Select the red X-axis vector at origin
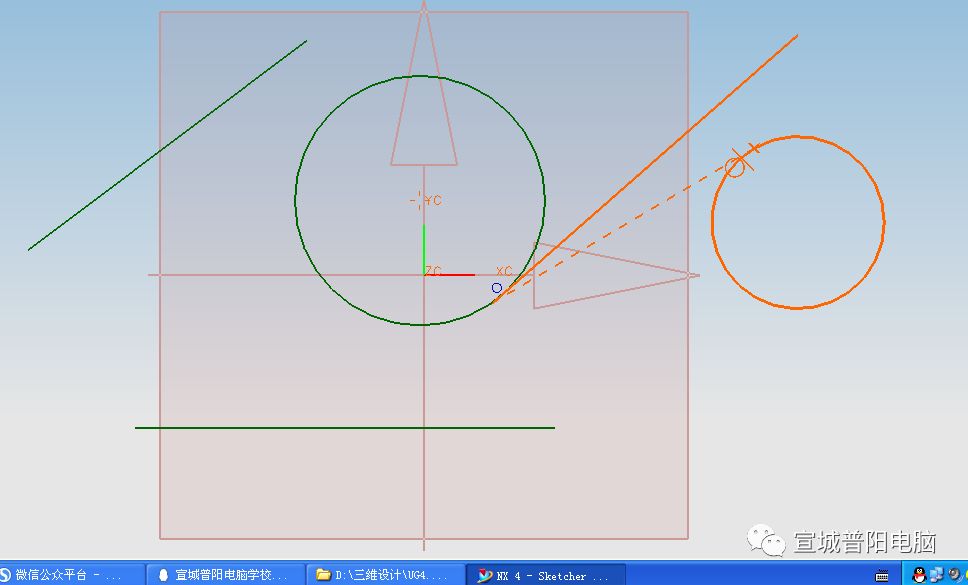Image resolution: width=968 pixels, height=585 pixels. 449,275
